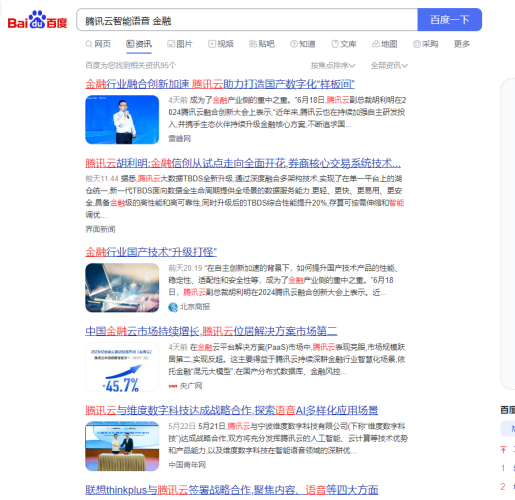Click the 采购 icon before its label
Viewport: 515px width, 500px height.
[417, 44]
